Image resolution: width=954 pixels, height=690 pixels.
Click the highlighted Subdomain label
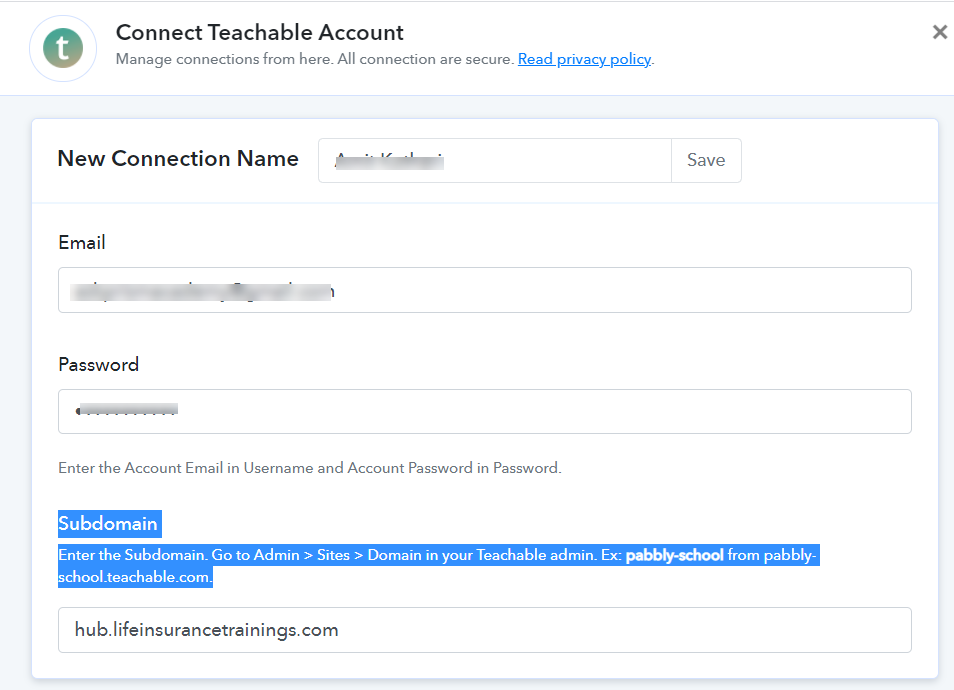click(x=108, y=524)
